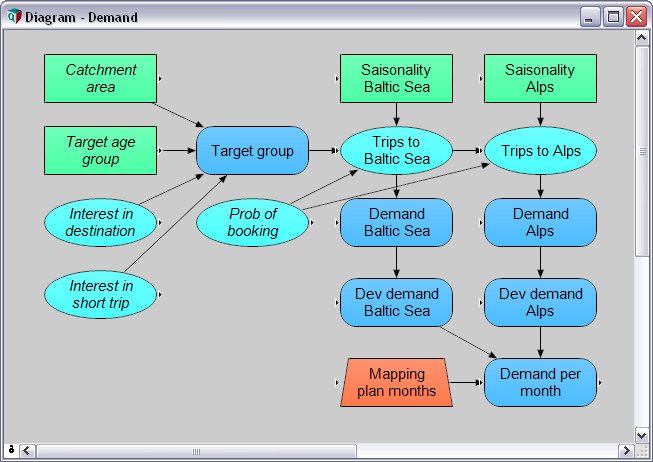Select the Interest in short trip node
The width and height of the screenshot is (653, 462).
100,294
